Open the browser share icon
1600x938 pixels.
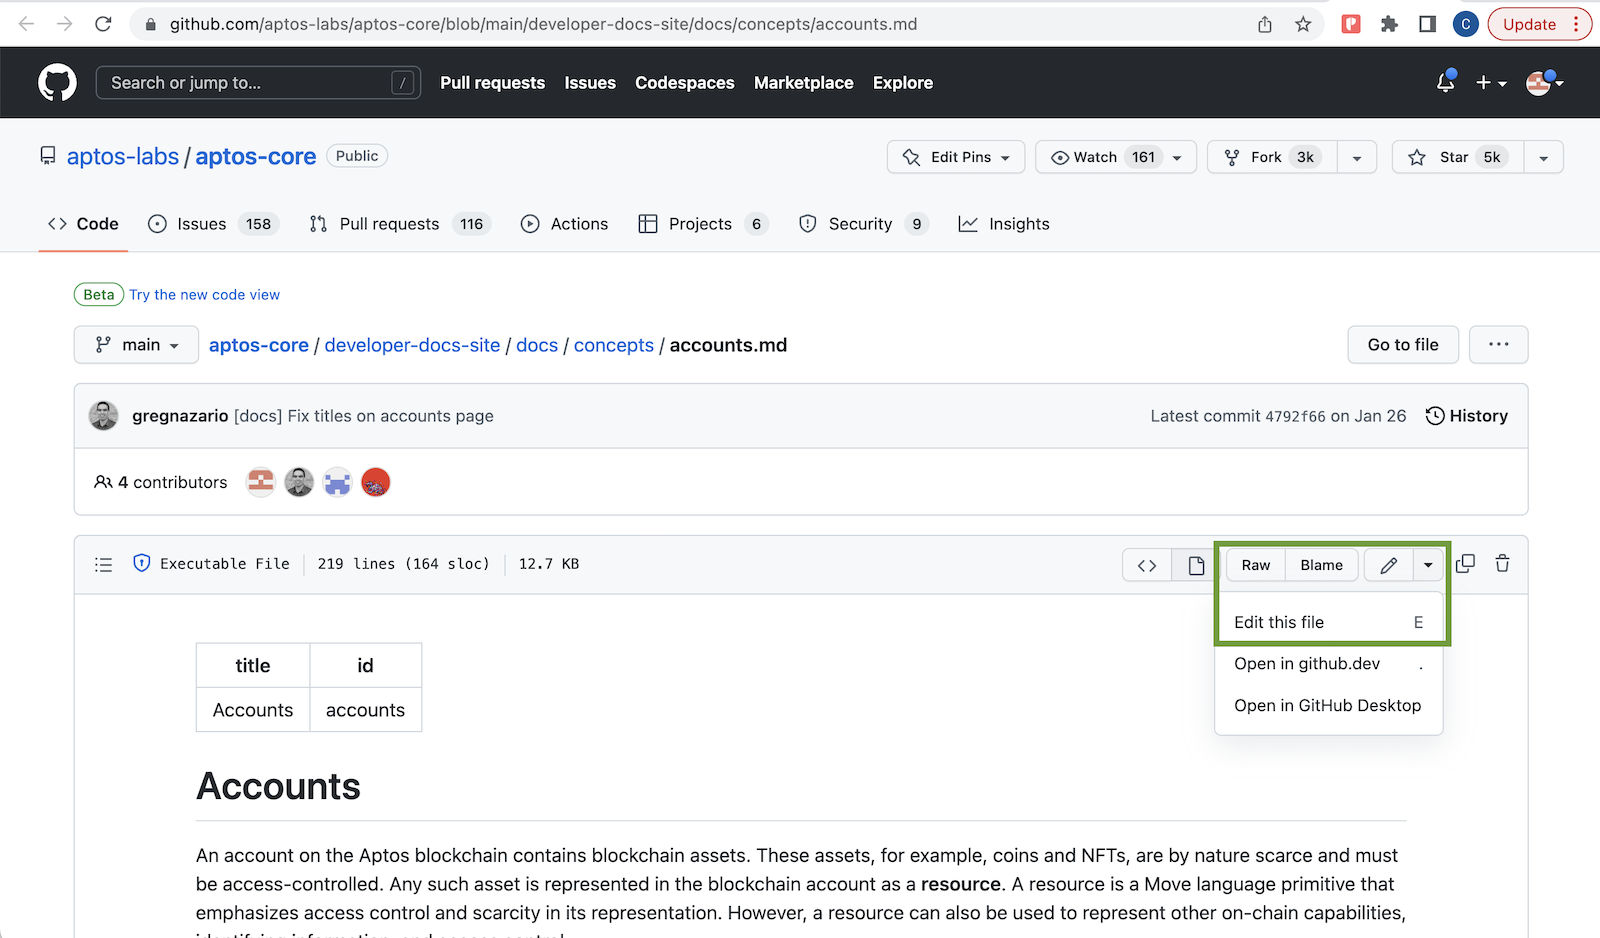point(1265,24)
